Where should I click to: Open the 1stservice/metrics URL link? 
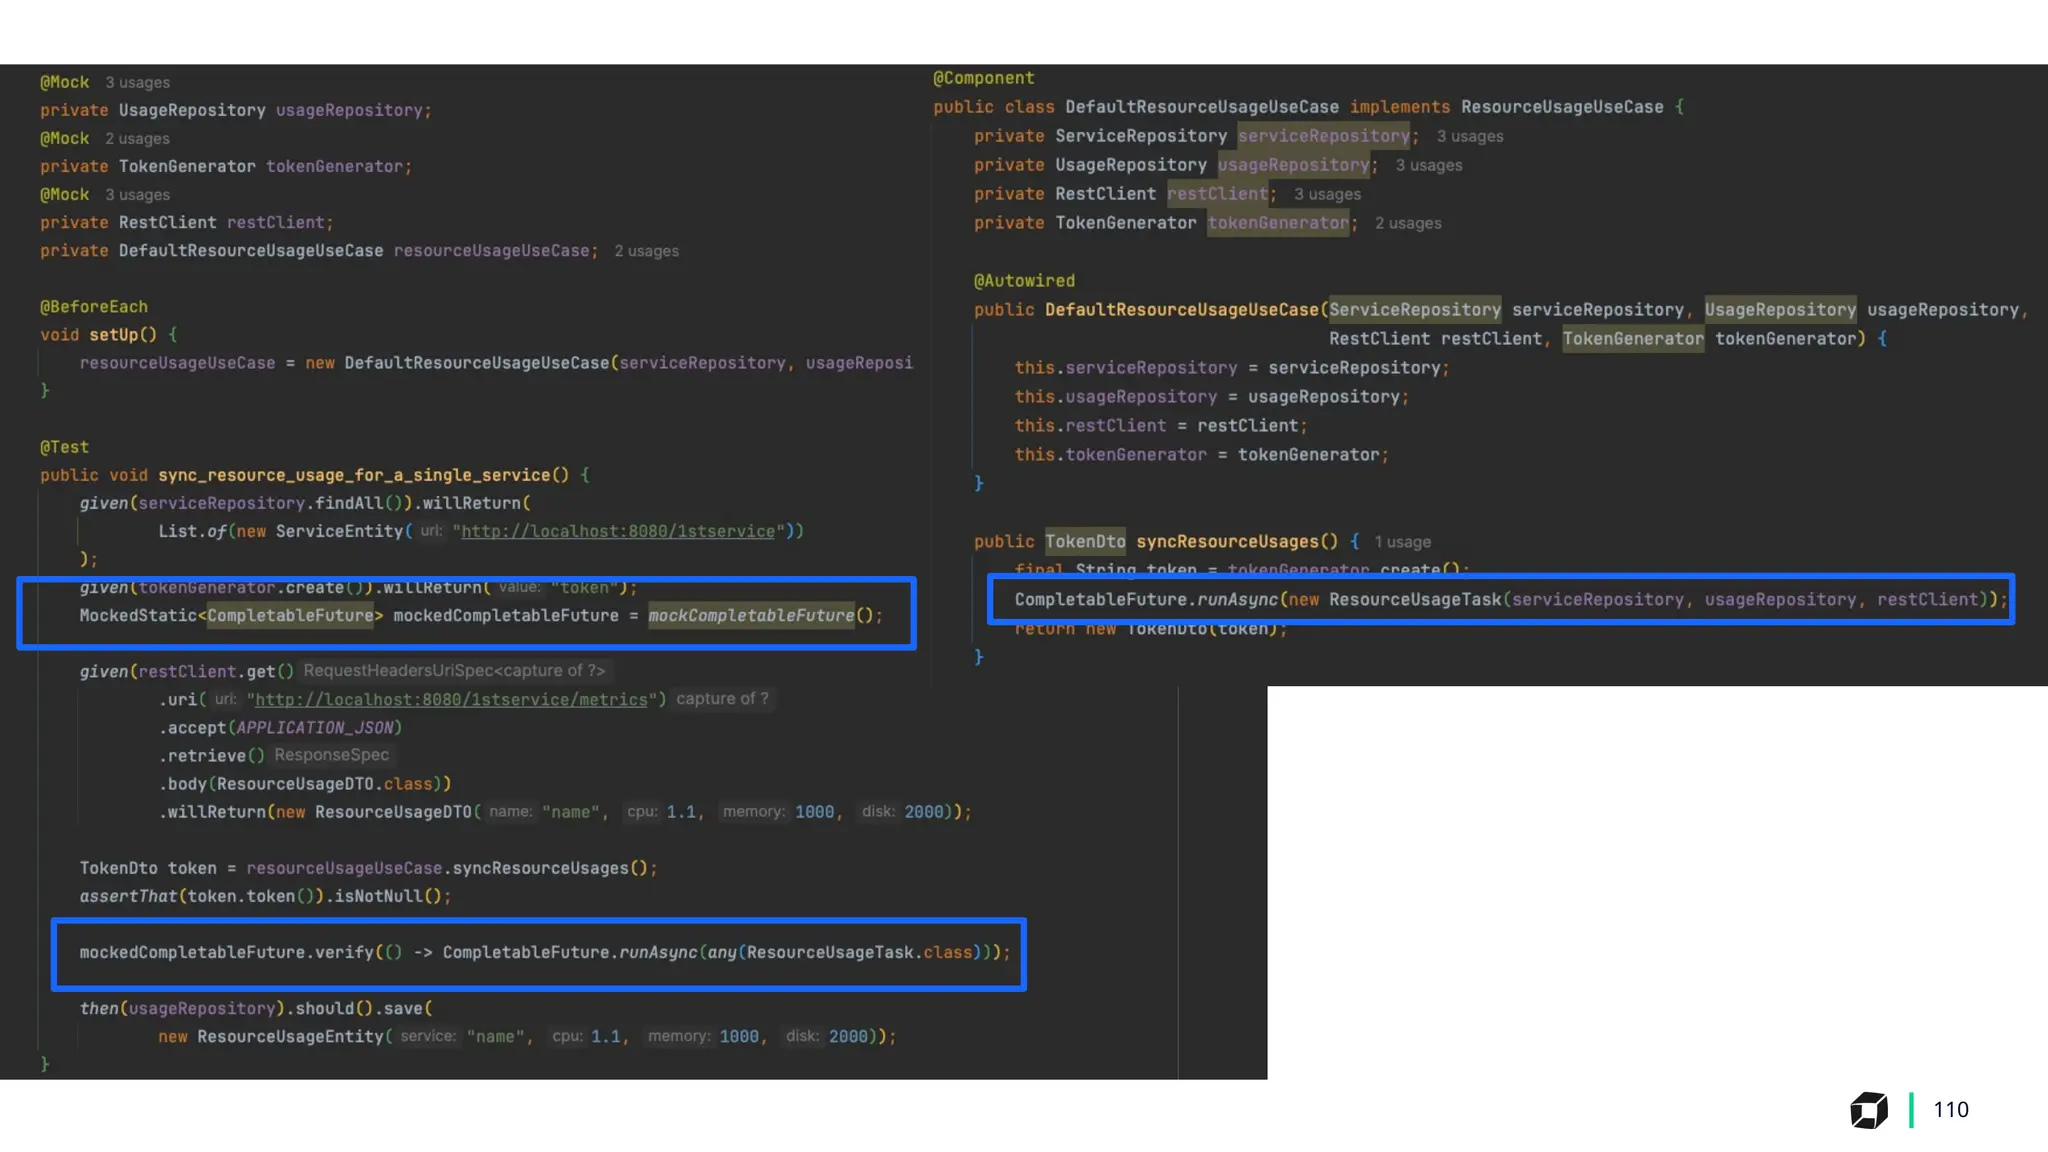451,700
